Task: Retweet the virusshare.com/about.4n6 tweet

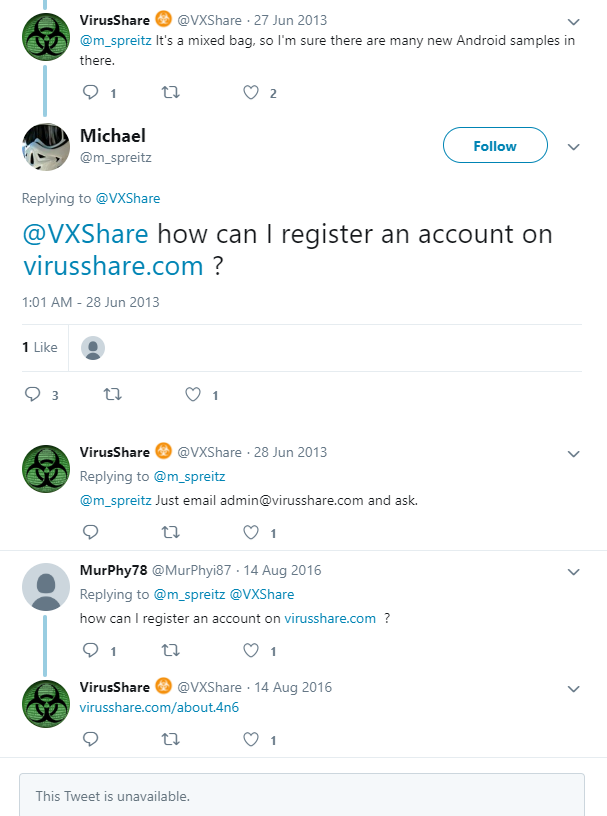Action: point(170,739)
